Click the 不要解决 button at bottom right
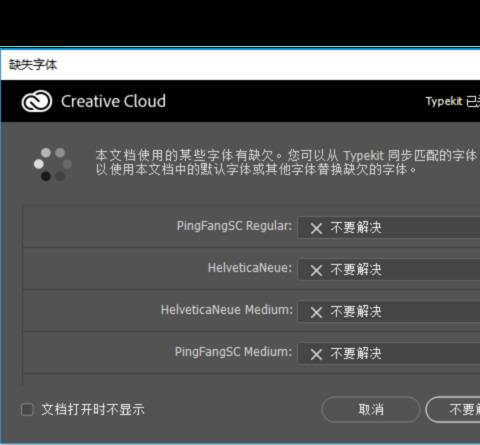Viewport: 480px width, 445px height. tap(453, 409)
